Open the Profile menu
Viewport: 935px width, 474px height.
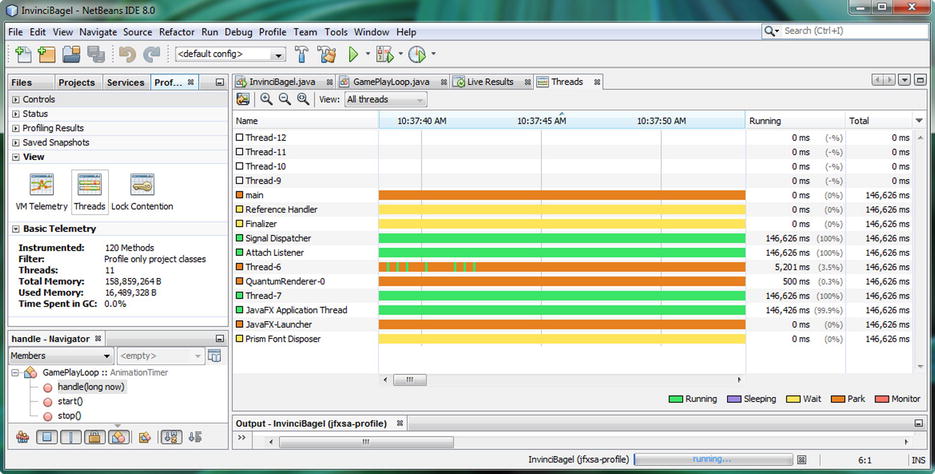273,32
